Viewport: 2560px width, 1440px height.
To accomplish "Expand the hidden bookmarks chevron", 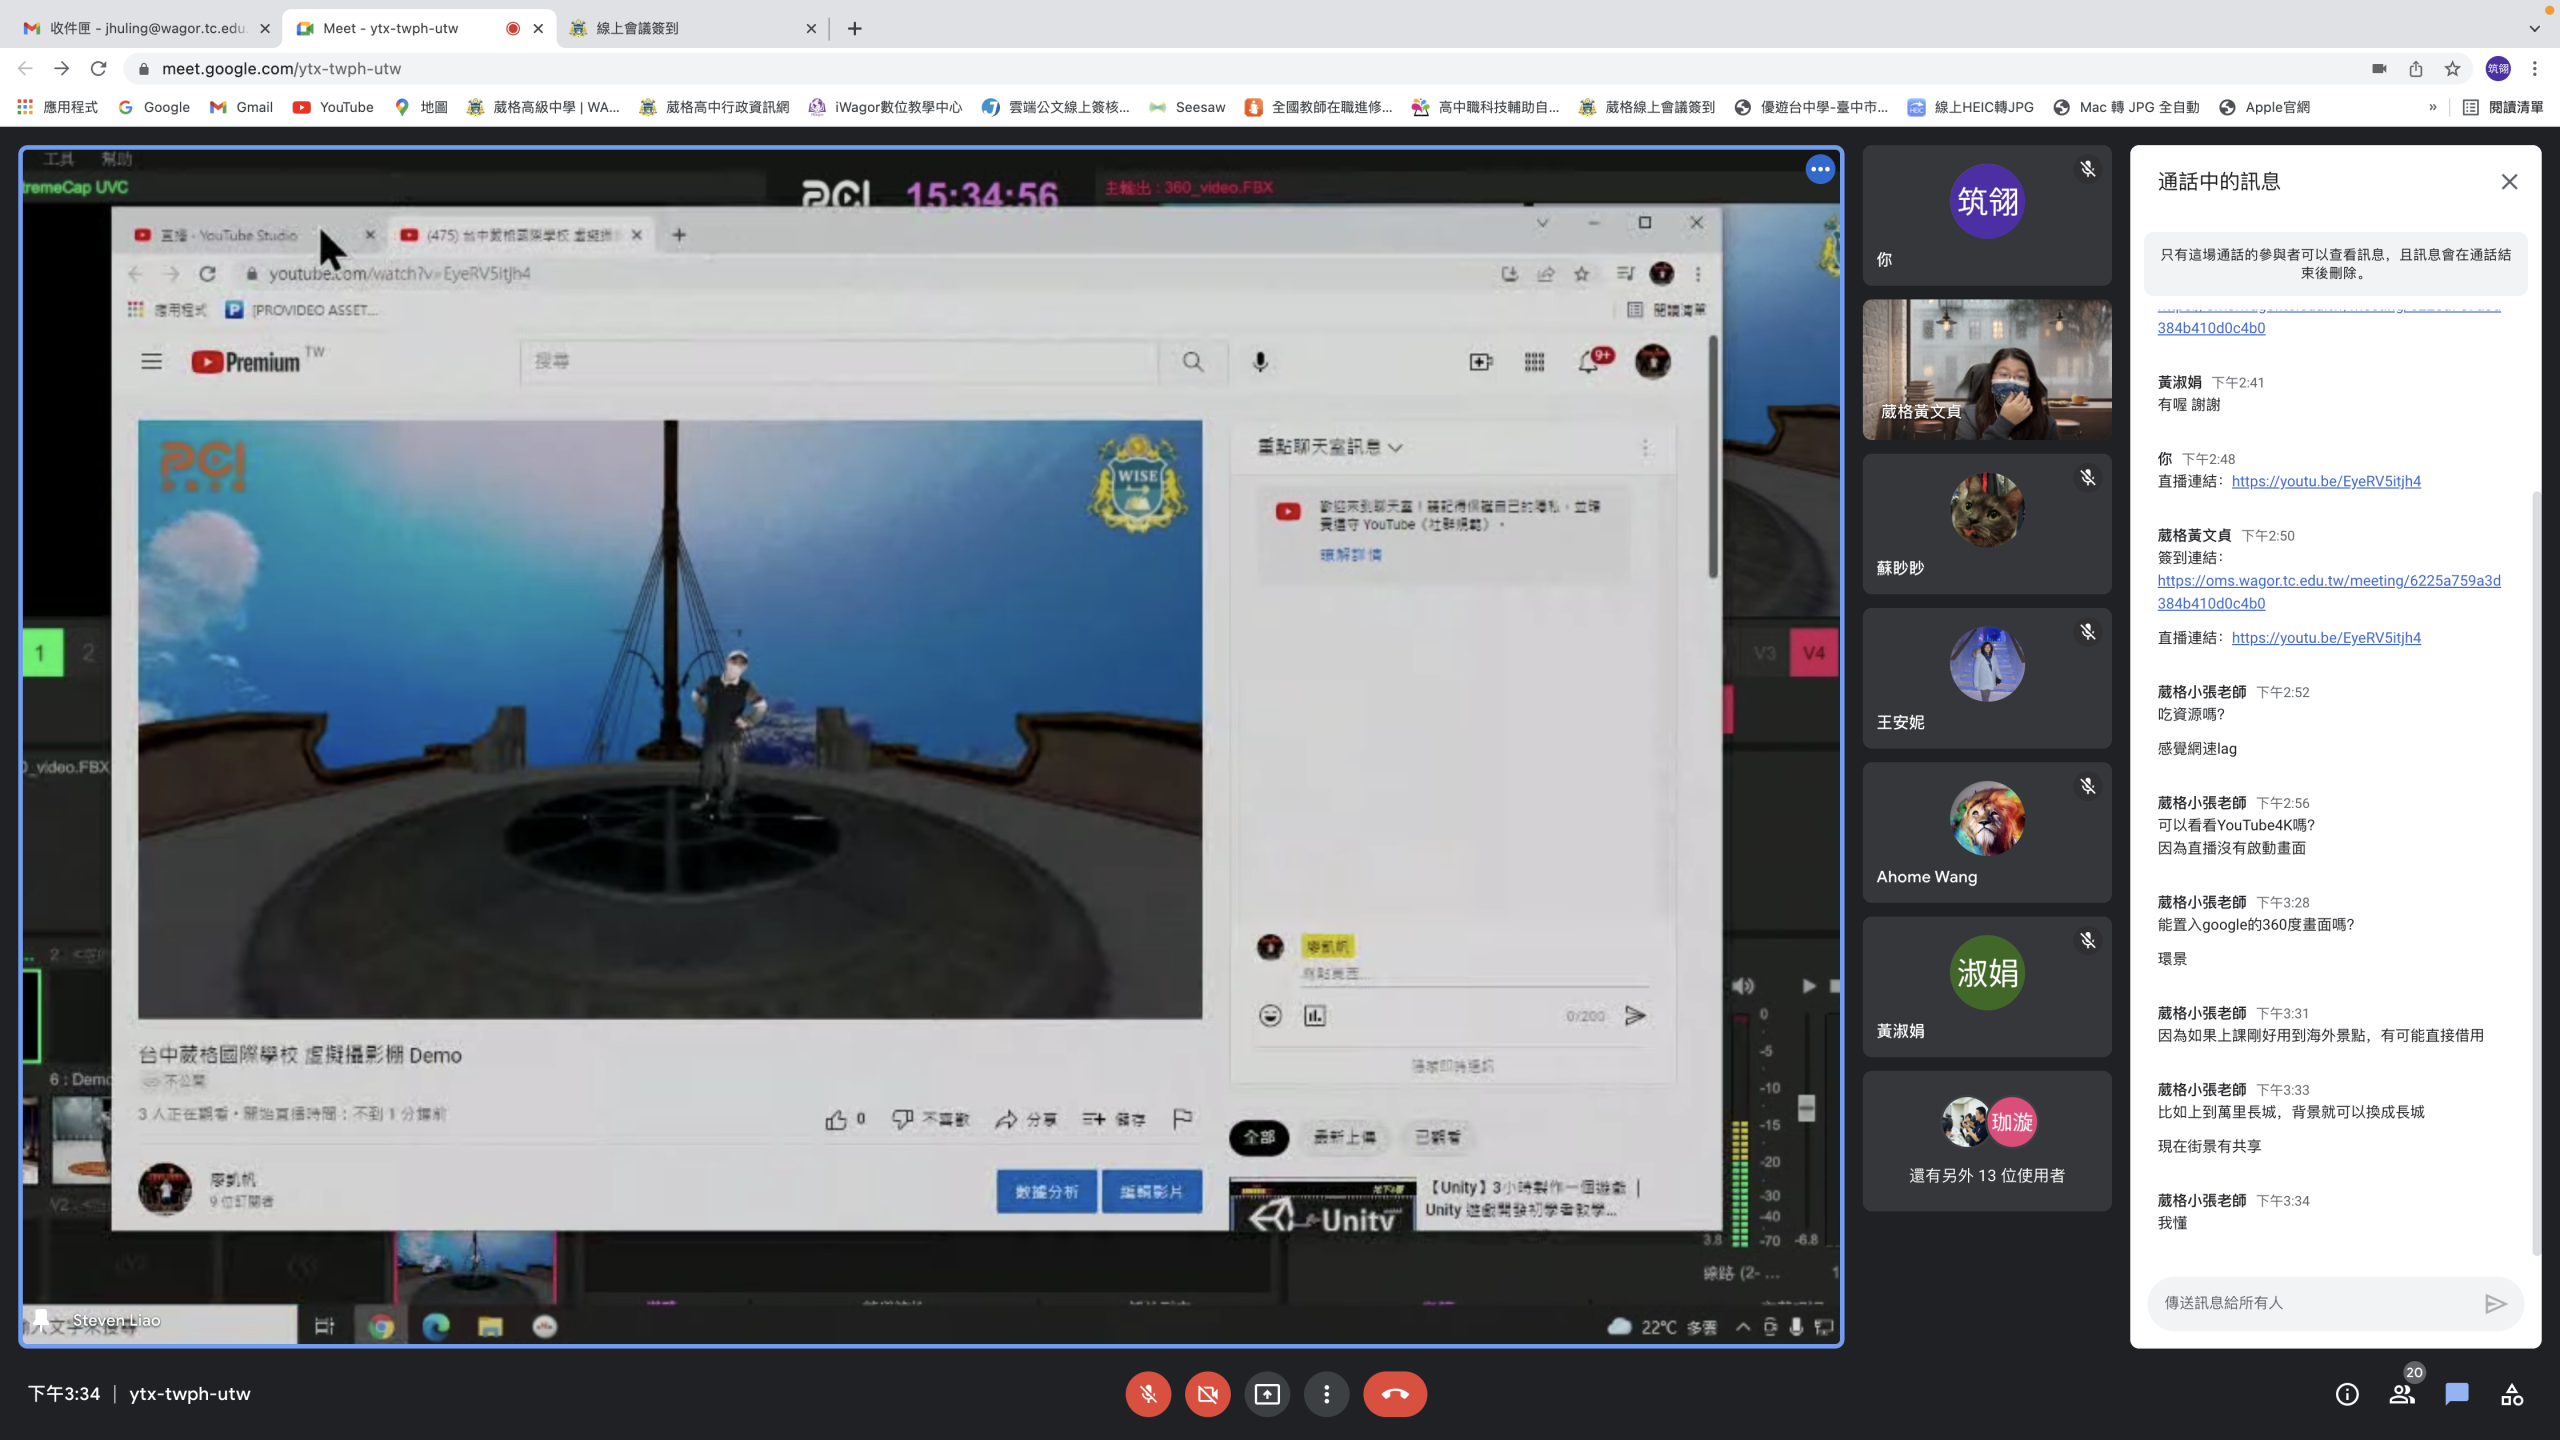I will click(2432, 107).
